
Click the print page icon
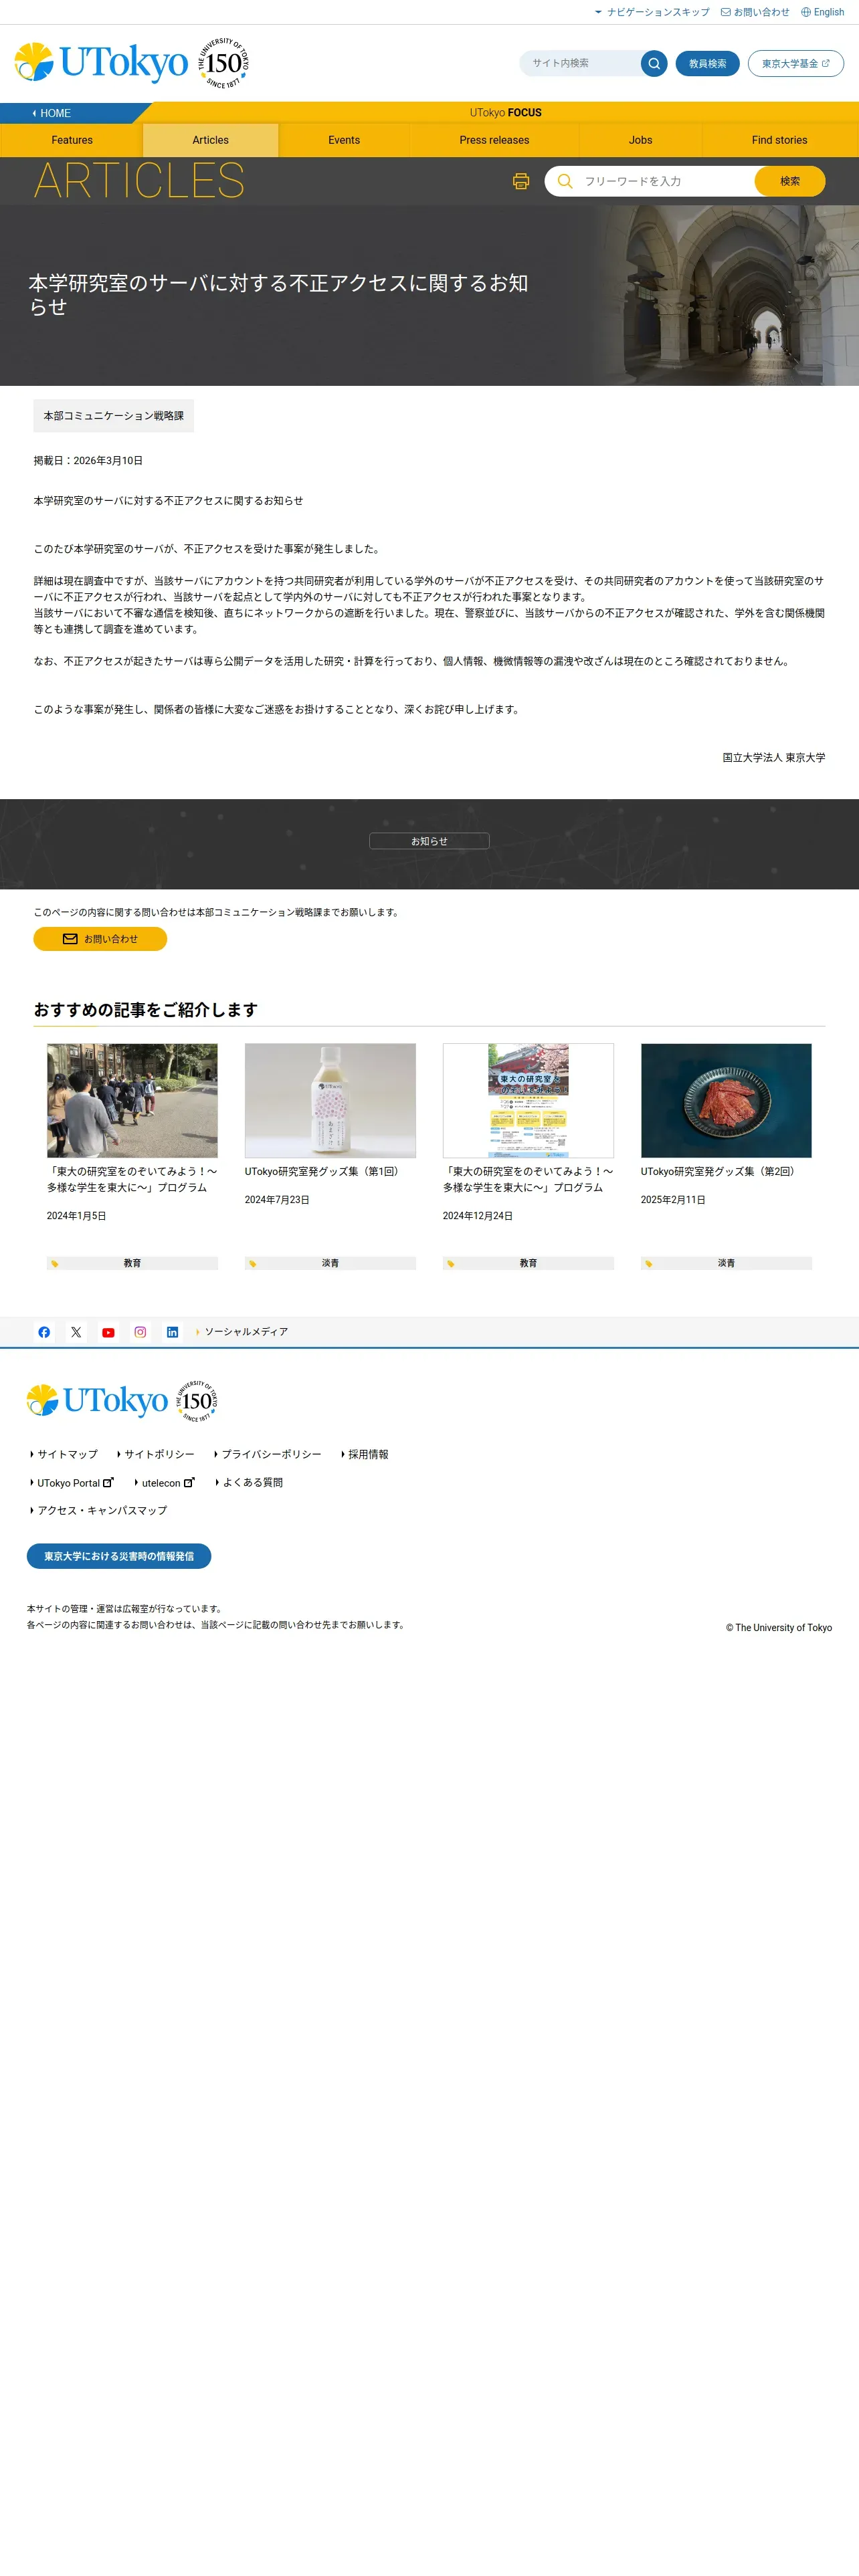[x=521, y=181]
